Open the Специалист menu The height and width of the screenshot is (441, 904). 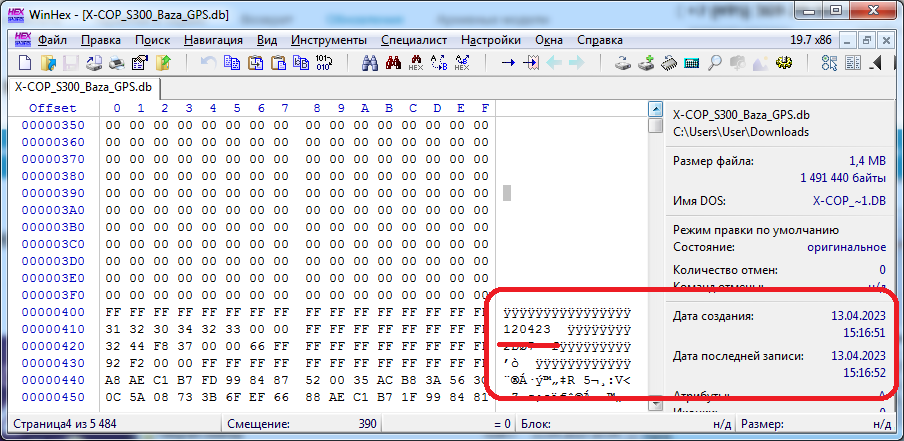tap(416, 40)
